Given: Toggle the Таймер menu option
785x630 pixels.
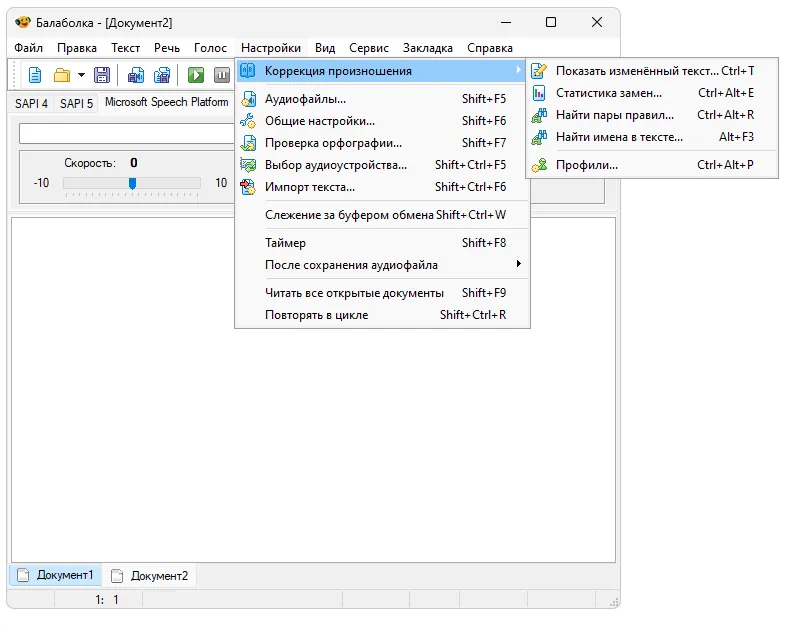Looking at the screenshot, I should tap(382, 243).
